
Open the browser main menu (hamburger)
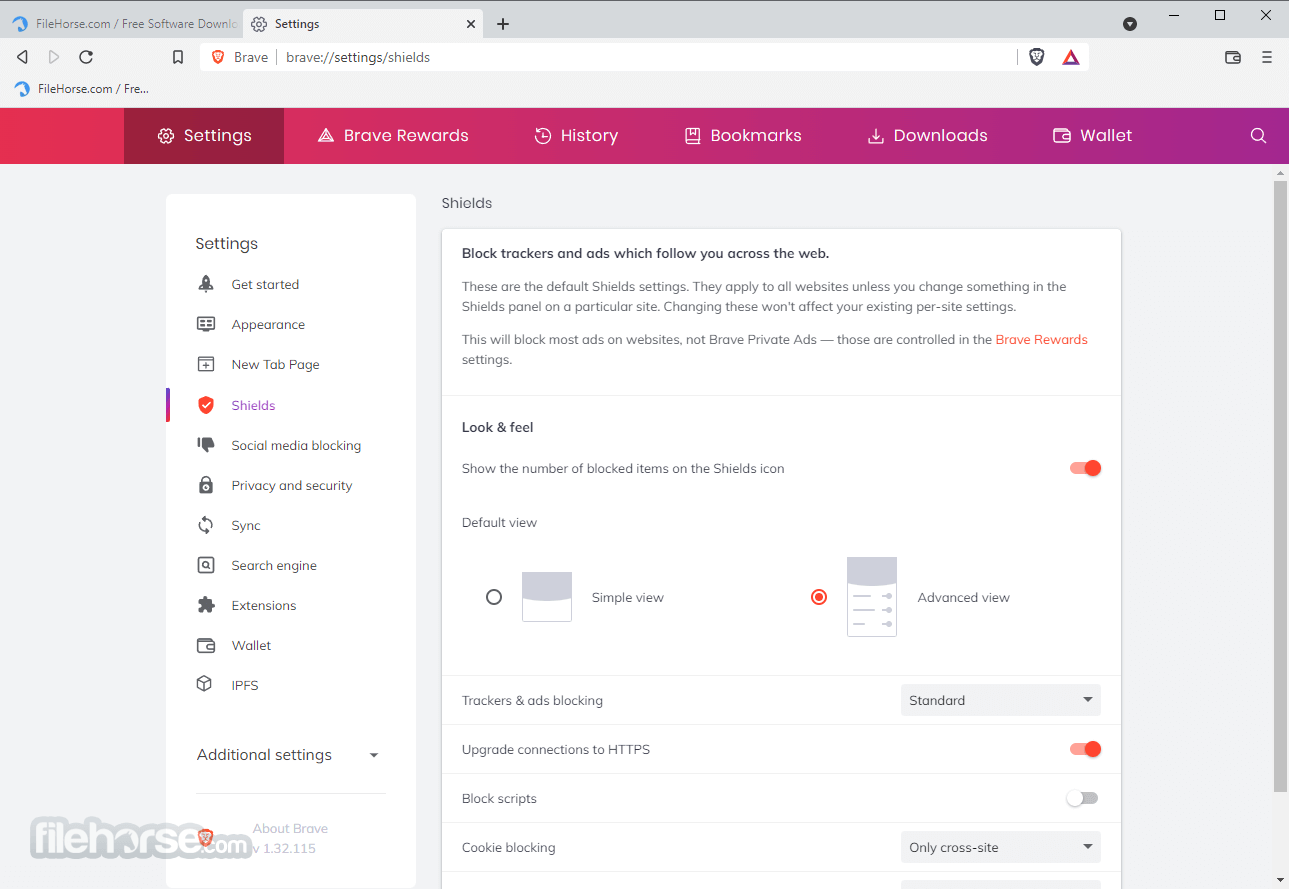pyautogui.click(x=1267, y=57)
